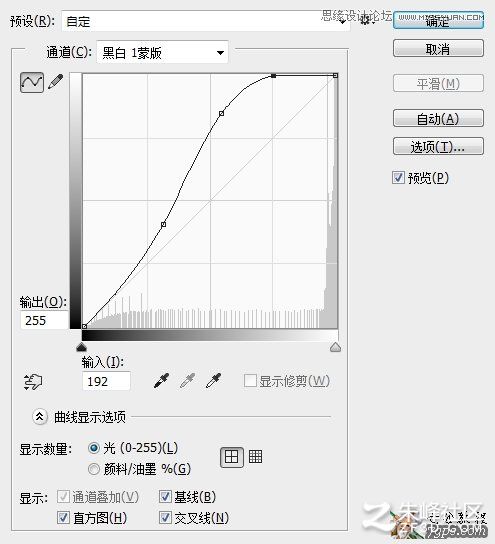Pick the white point eyedropper
This screenshot has height=544, width=495.
213,380
